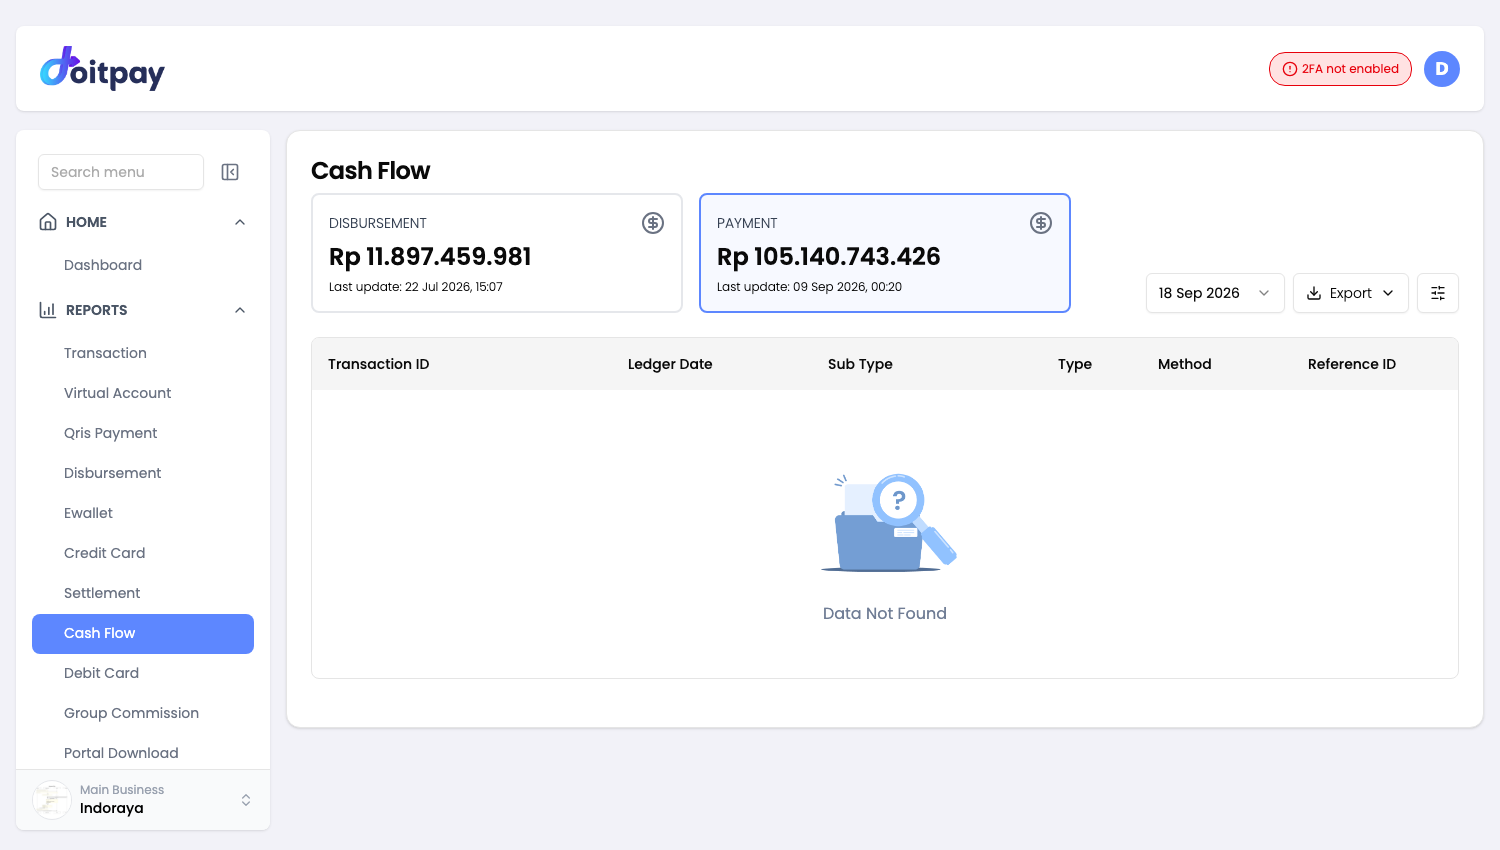
Task: Click the Ledger Date column header
Action: tap(670, 364)
